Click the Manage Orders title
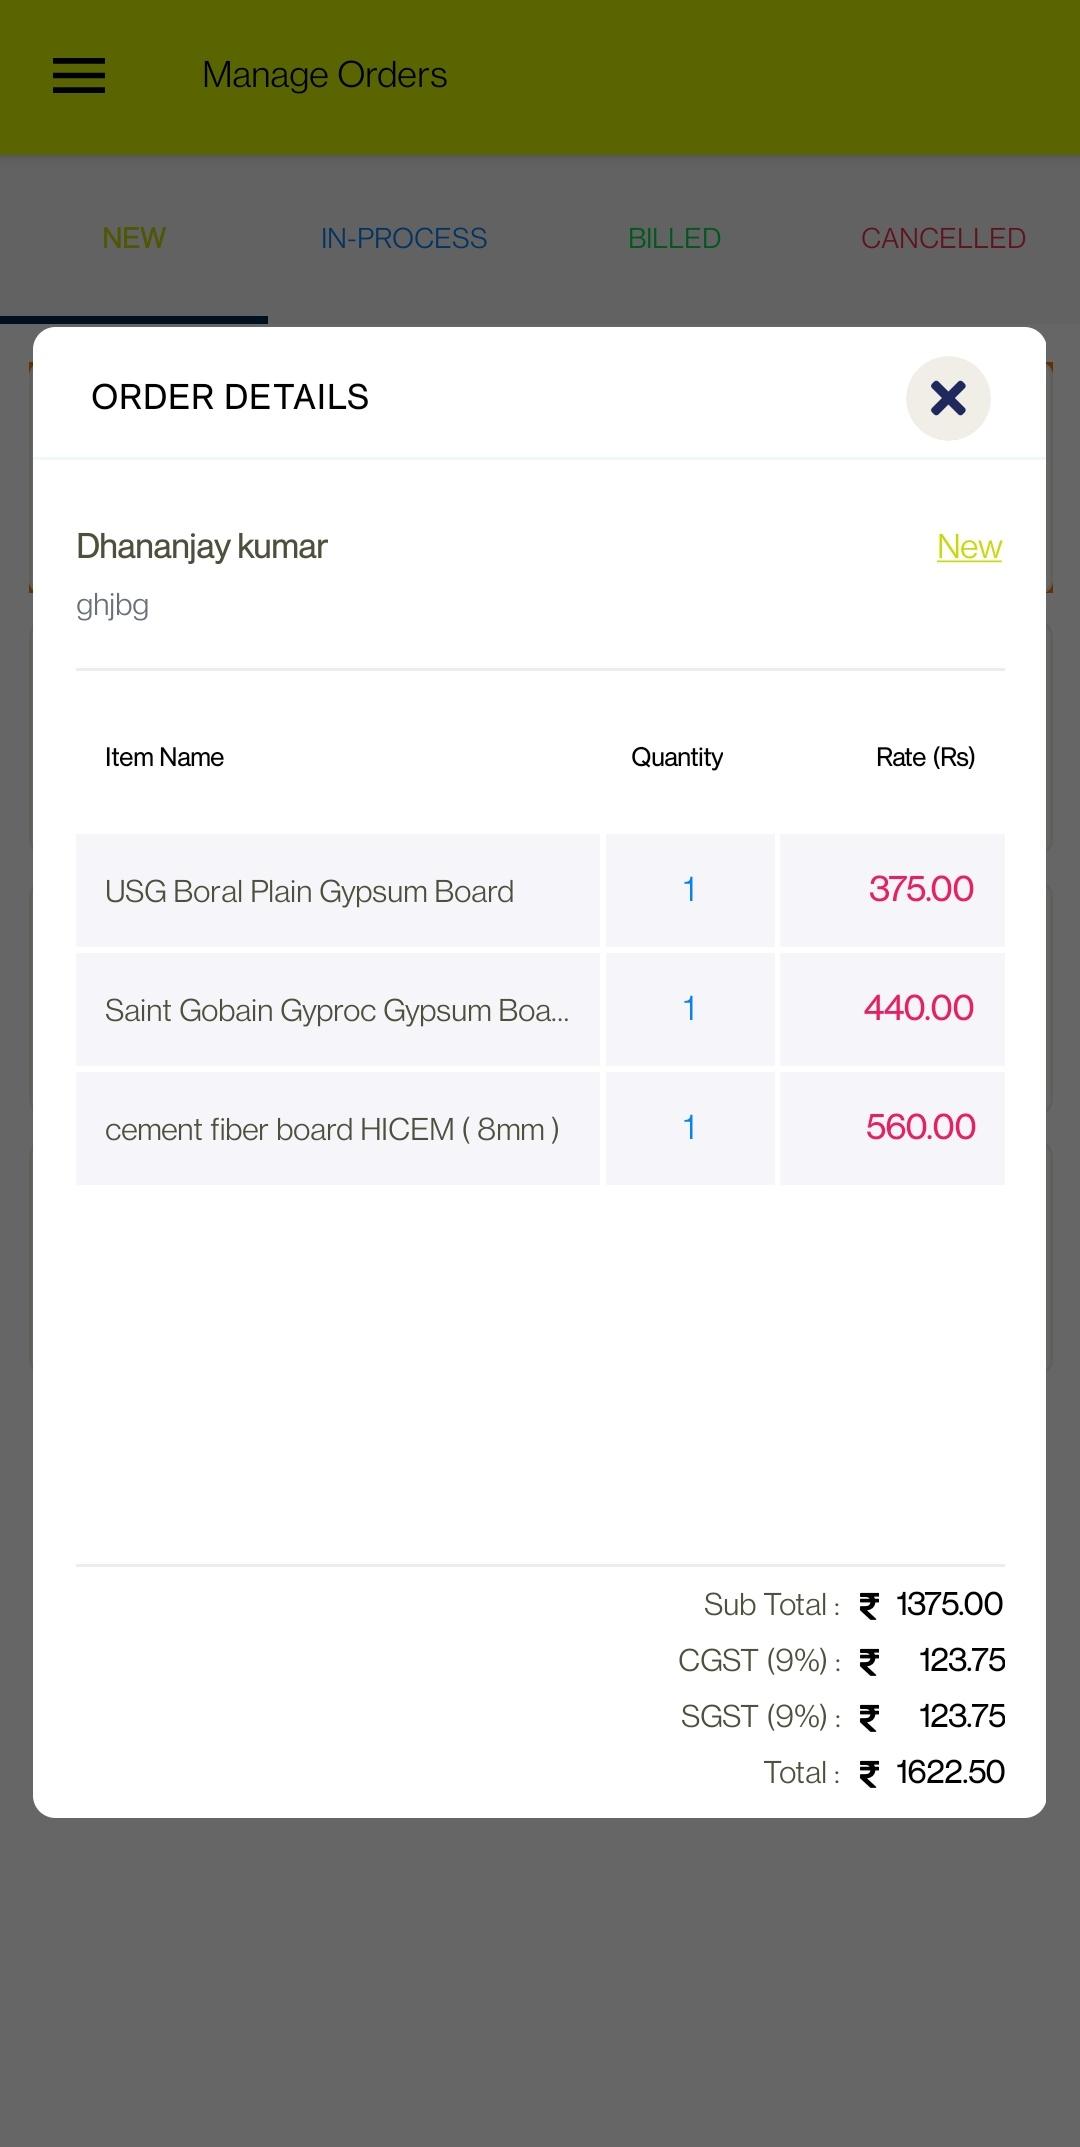1080x2147 pixels. pyautogui.click(x=325, y=75)
